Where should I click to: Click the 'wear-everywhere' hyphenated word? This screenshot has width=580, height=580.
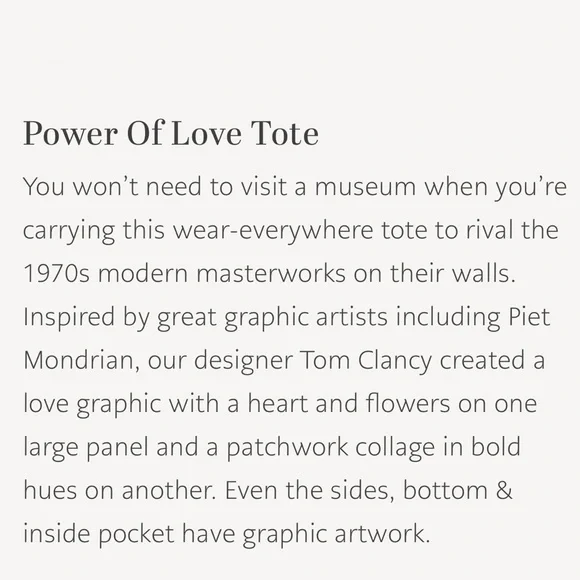pos(273,231)
